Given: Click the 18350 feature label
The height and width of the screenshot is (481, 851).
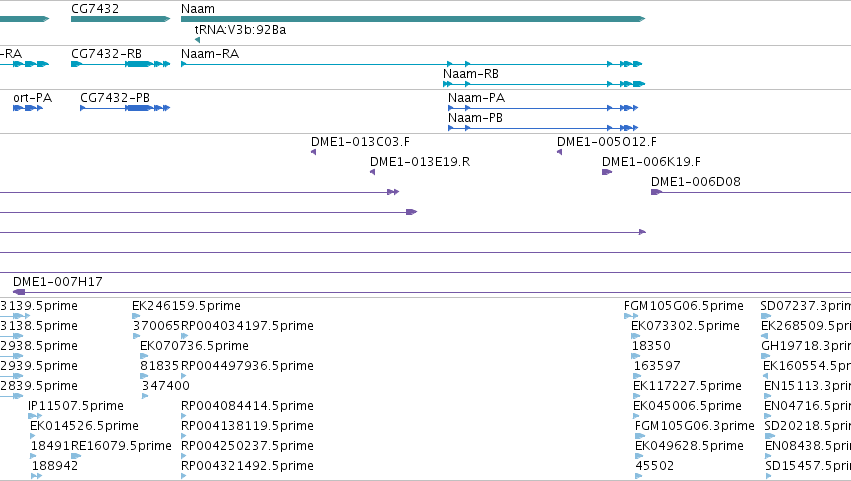Looking at the screenshot, I should 651,346.
